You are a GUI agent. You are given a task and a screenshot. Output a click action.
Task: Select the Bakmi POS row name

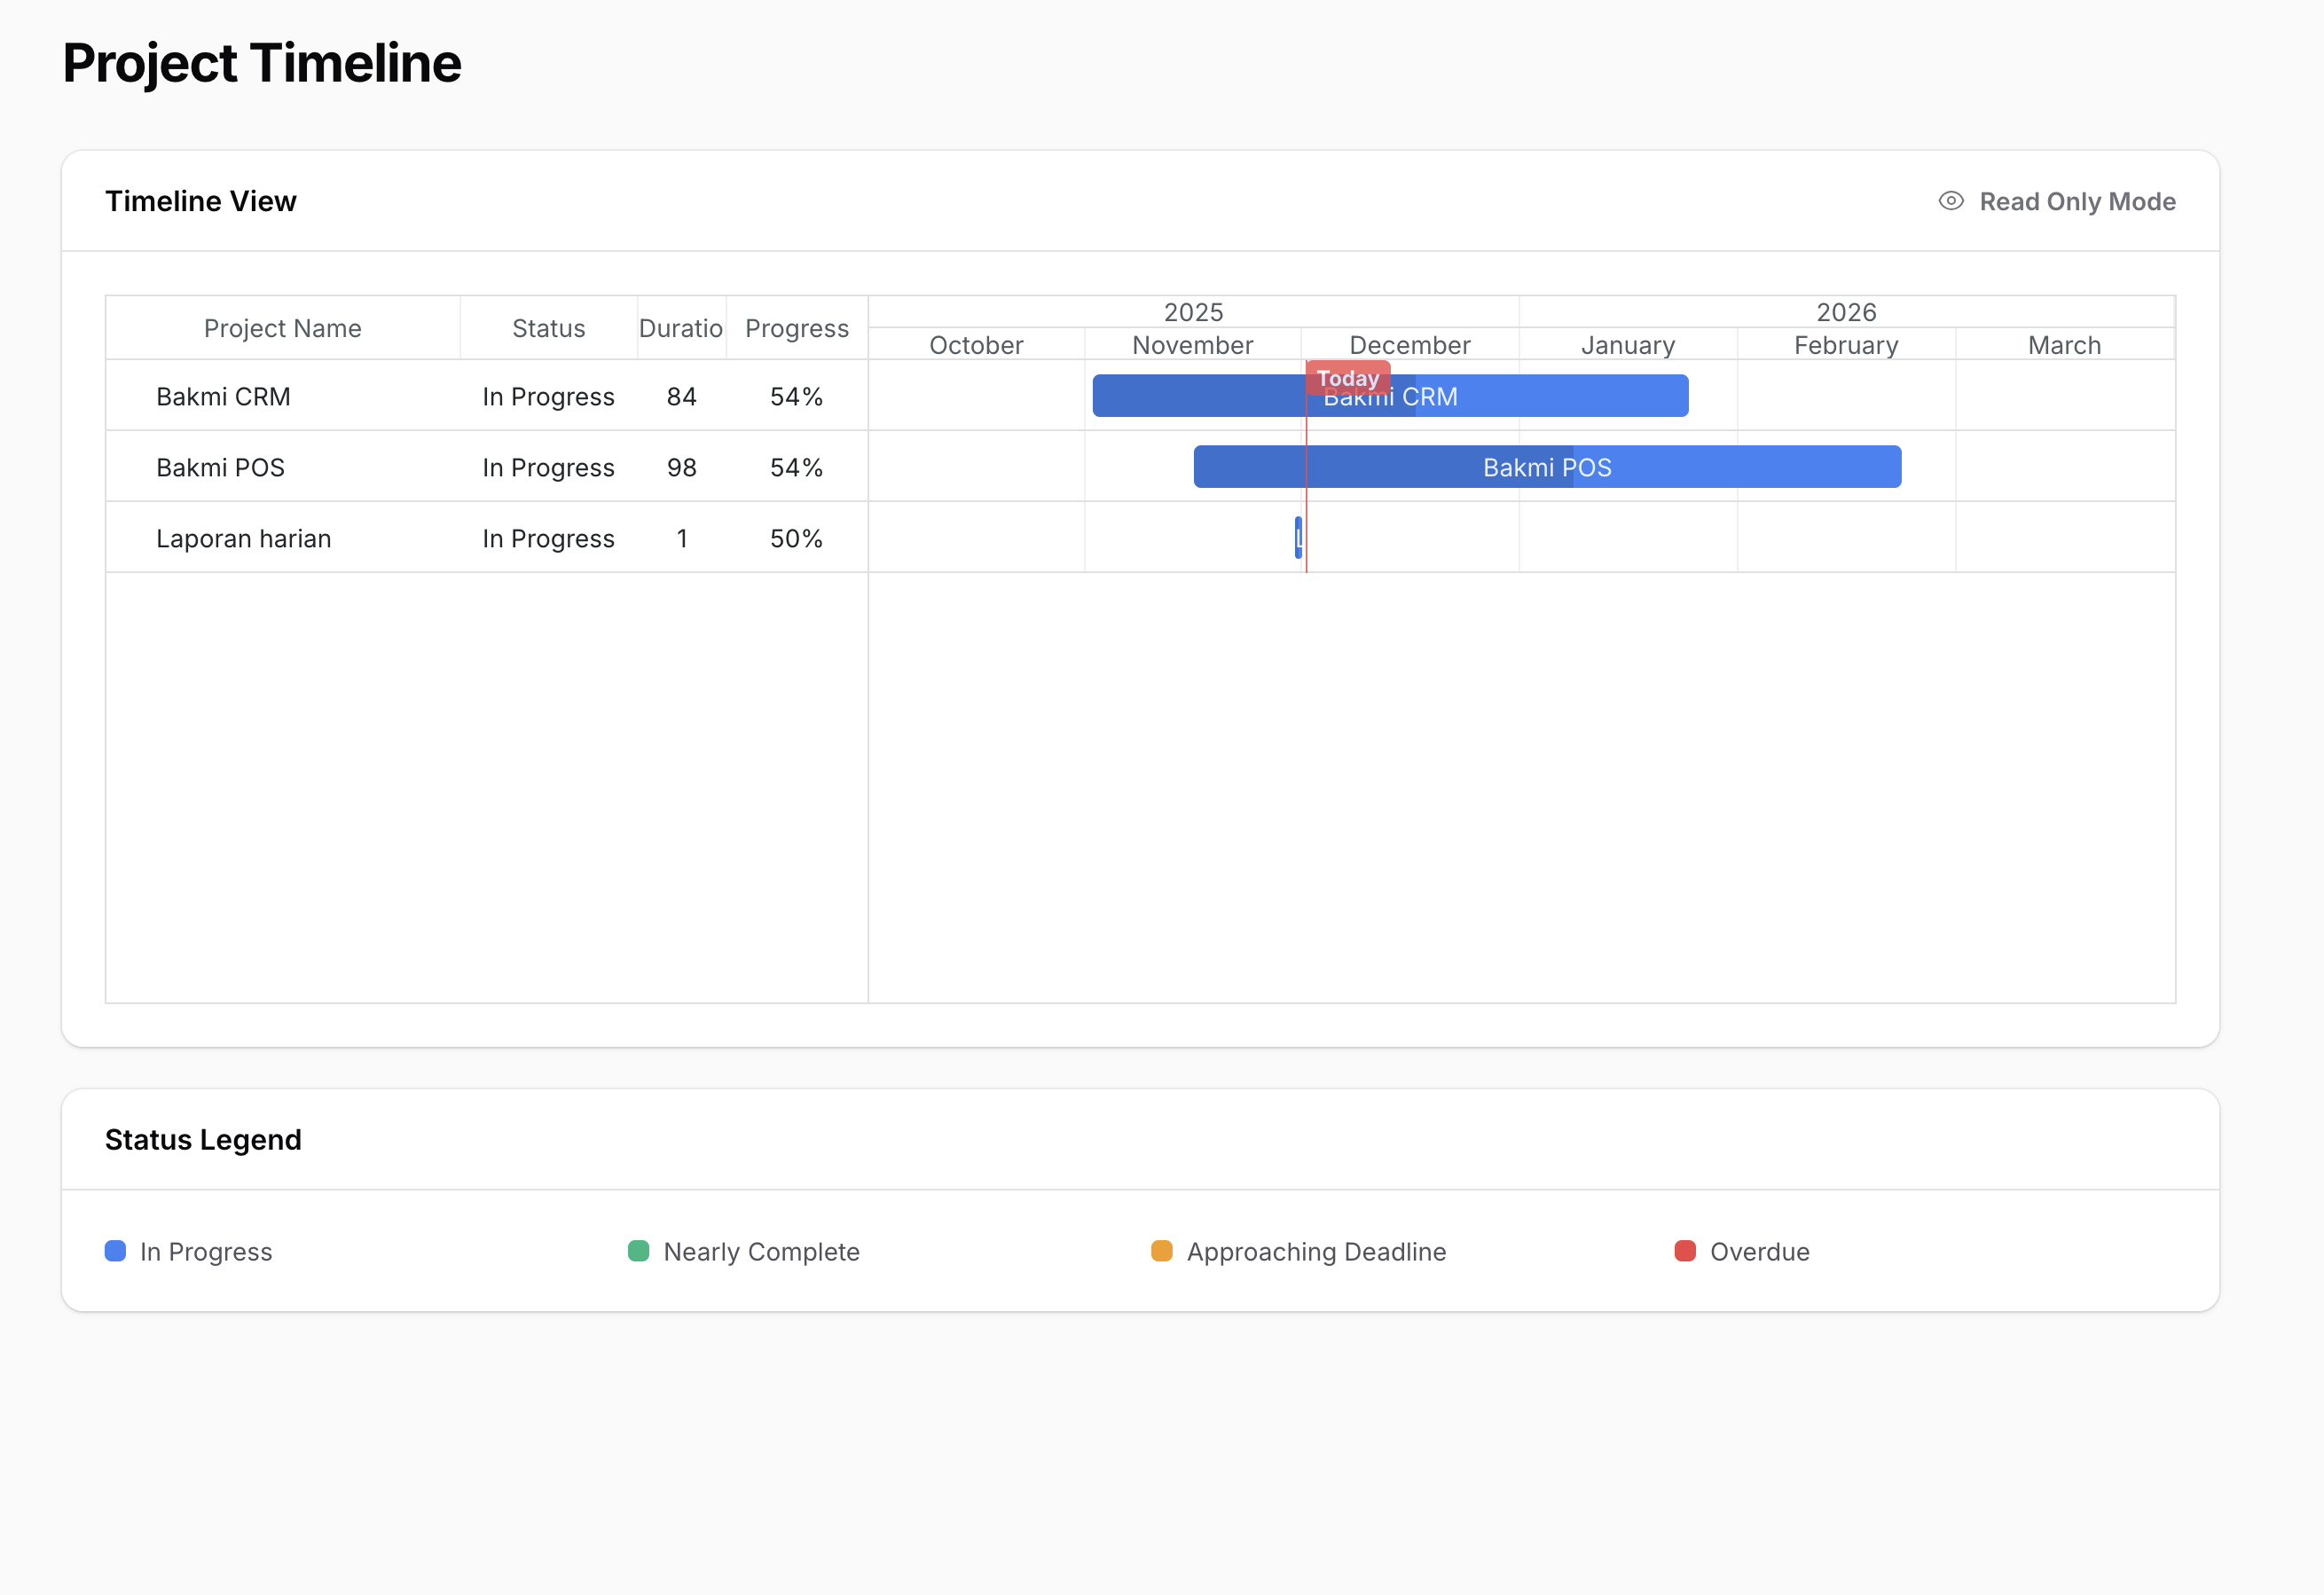point(220,467)
